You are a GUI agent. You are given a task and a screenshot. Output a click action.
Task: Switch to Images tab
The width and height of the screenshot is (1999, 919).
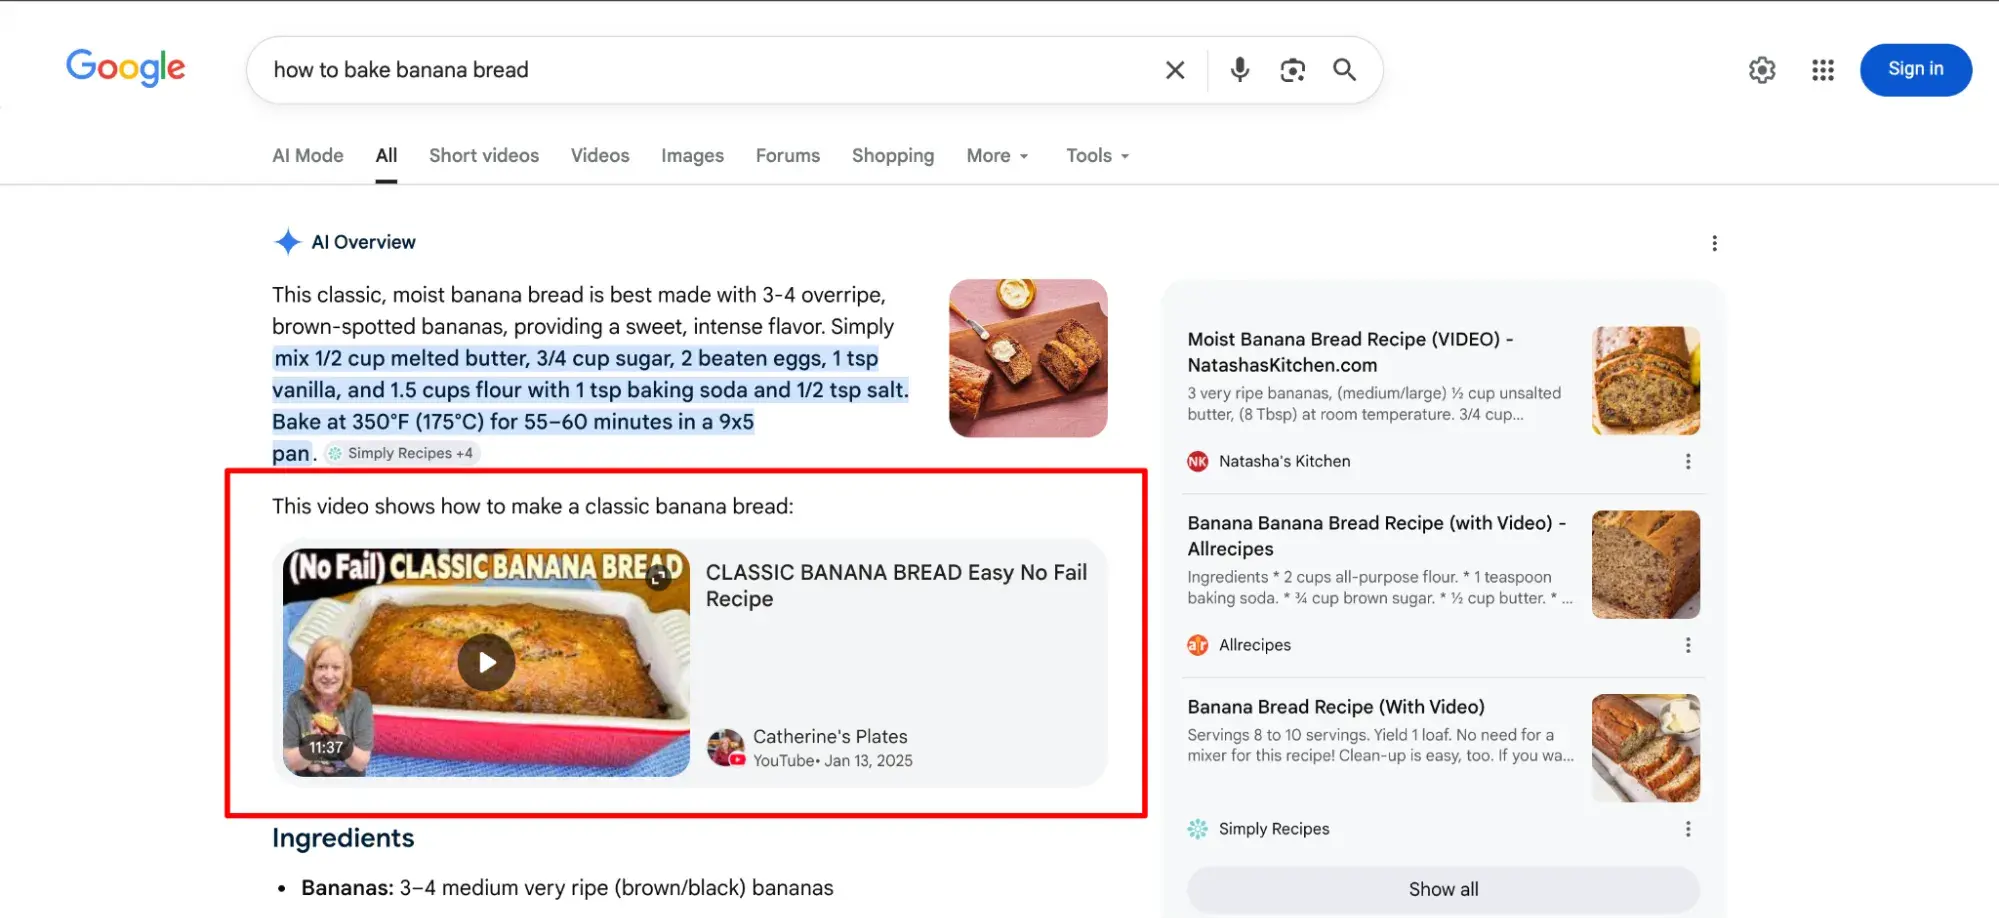692,155
